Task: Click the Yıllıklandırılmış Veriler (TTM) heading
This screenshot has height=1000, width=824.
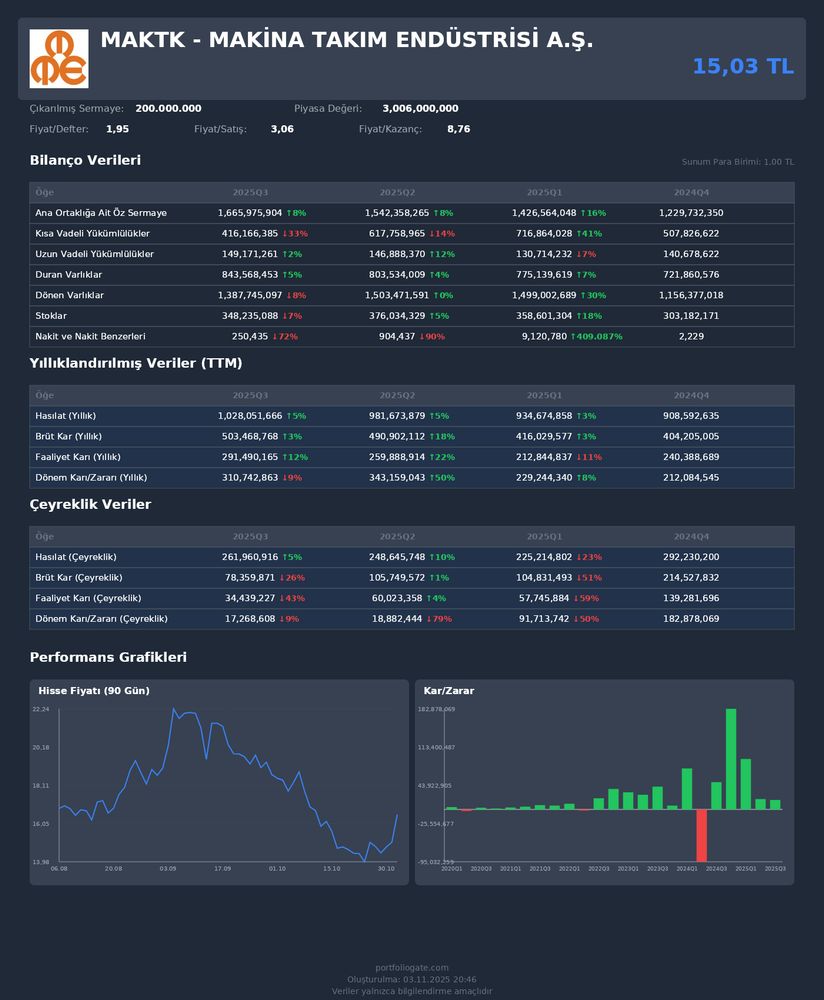Action: [x=136, y=364]
